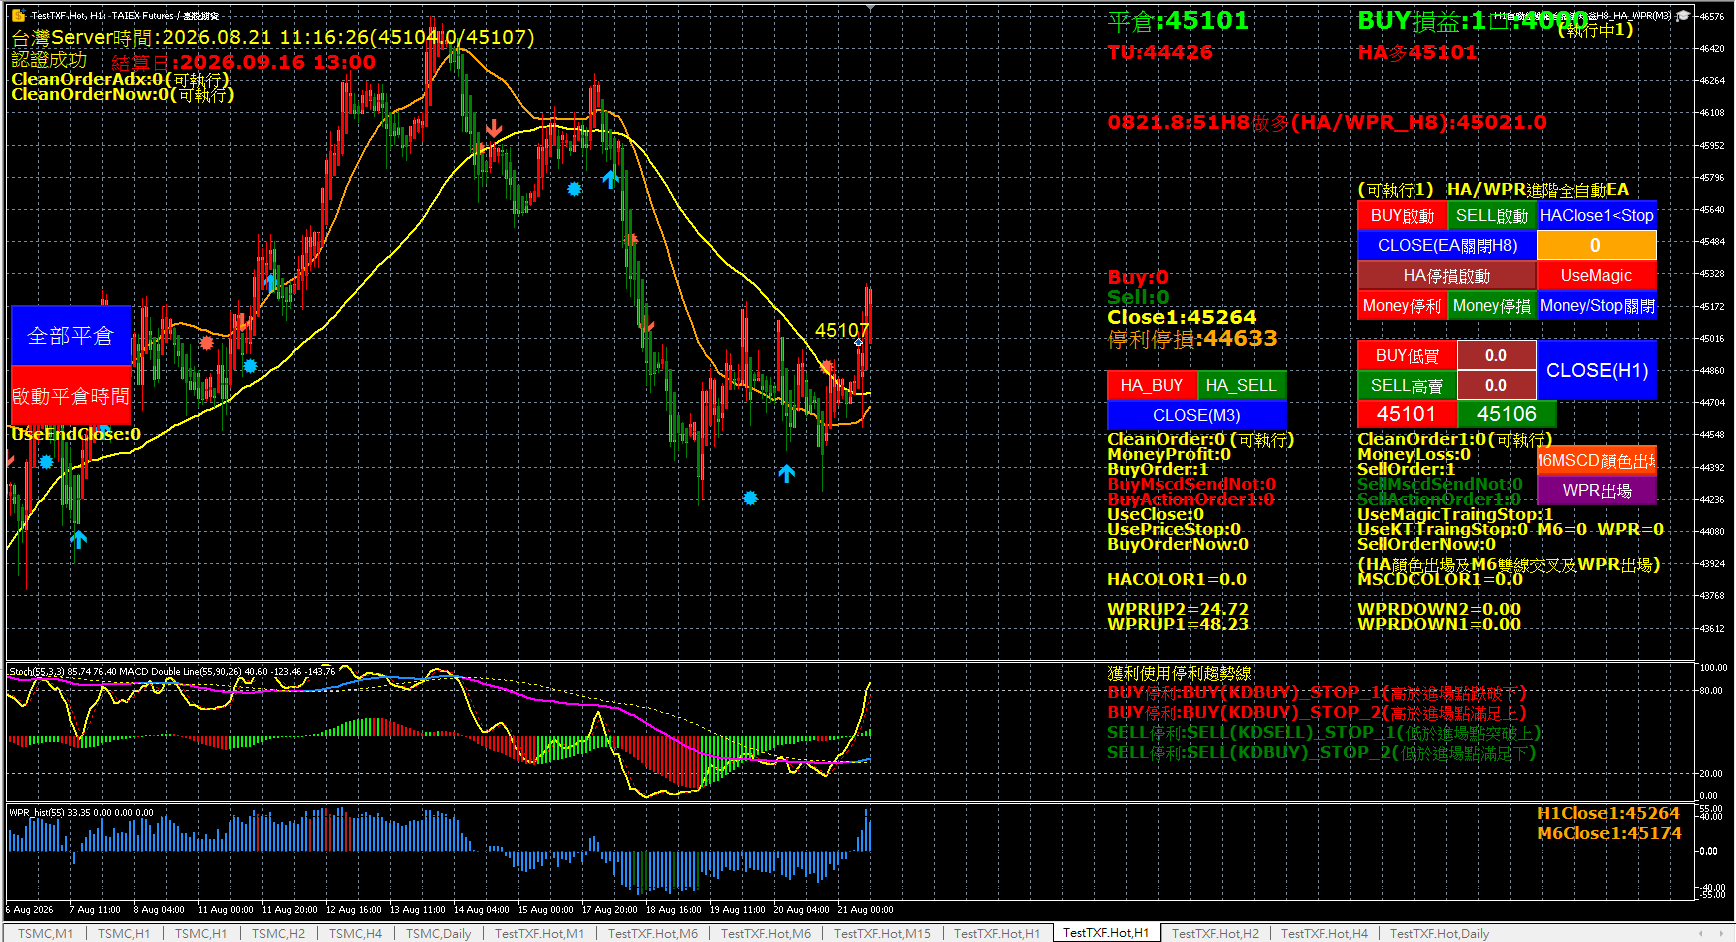Select the blue up-arrow signal below the 20 Aug candles
The image size is (1736, 942).
pyautogui.click(x=787, y=473)
